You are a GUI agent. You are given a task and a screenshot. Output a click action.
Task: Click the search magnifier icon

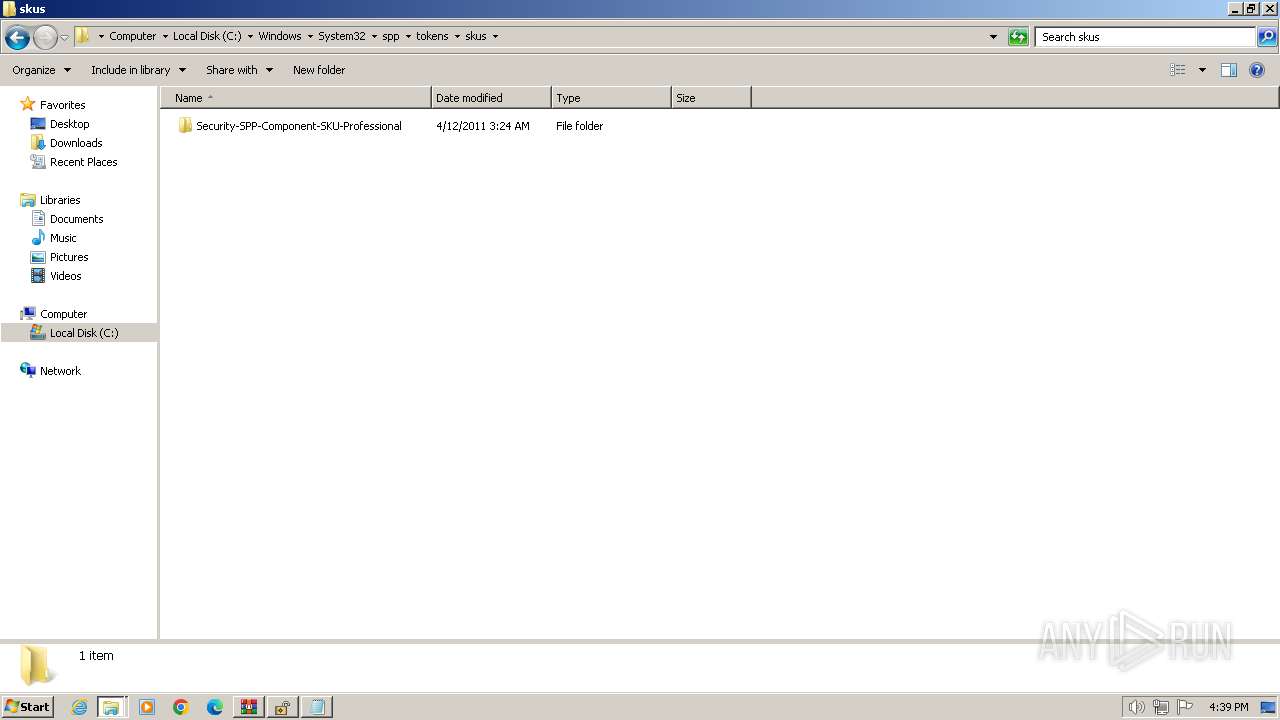pyautogui.click(x=1267, y=37)
